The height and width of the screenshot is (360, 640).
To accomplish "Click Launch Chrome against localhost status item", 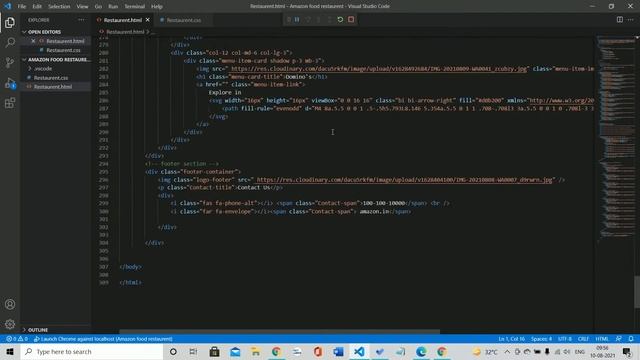I will (x=103, y=339).
